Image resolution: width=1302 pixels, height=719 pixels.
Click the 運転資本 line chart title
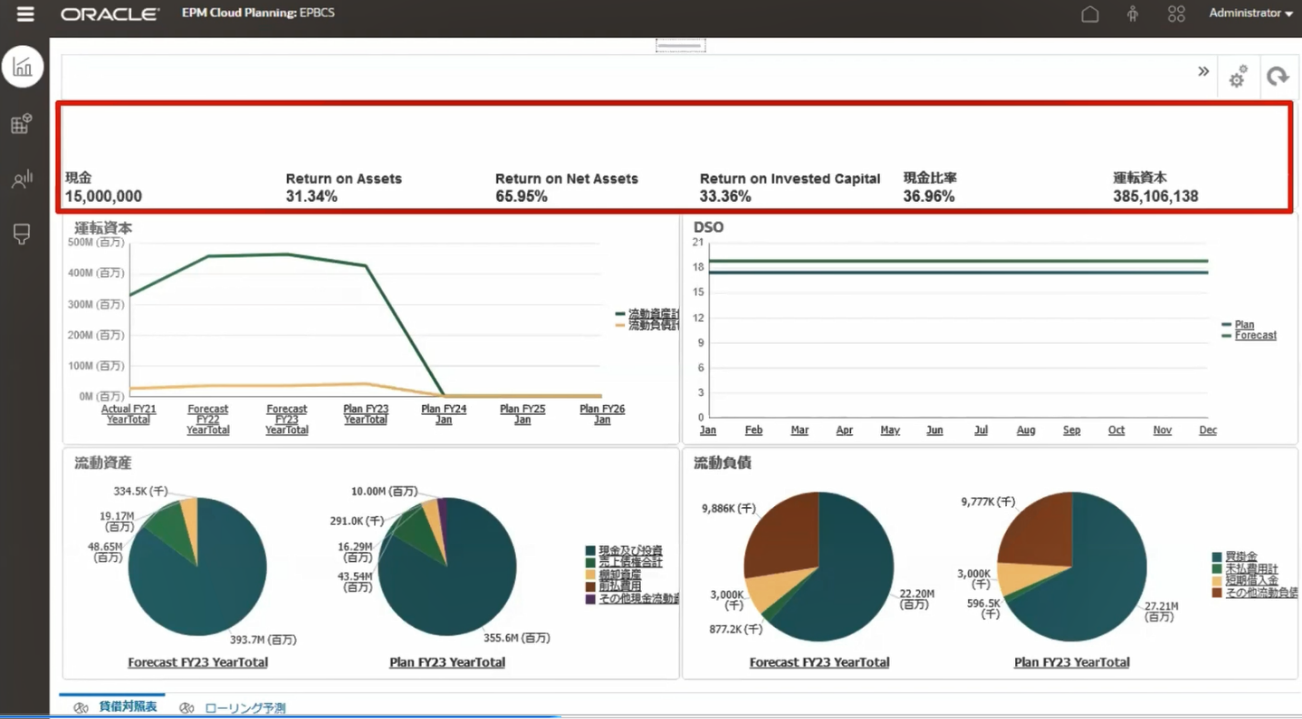coord(103,228)
